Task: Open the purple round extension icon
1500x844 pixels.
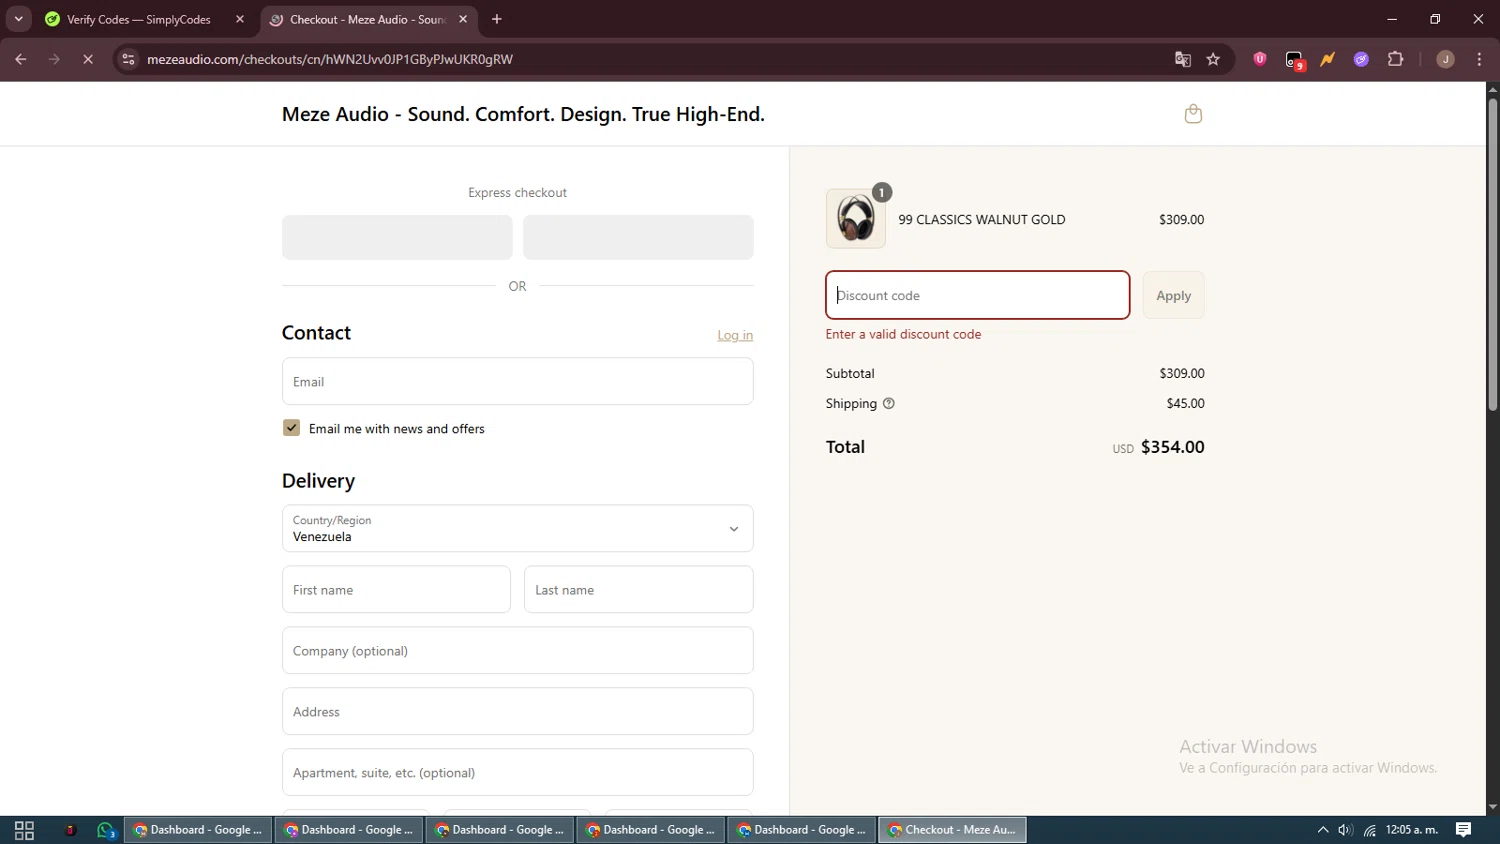Action: pyautogui.click(x=1361, y=60)
